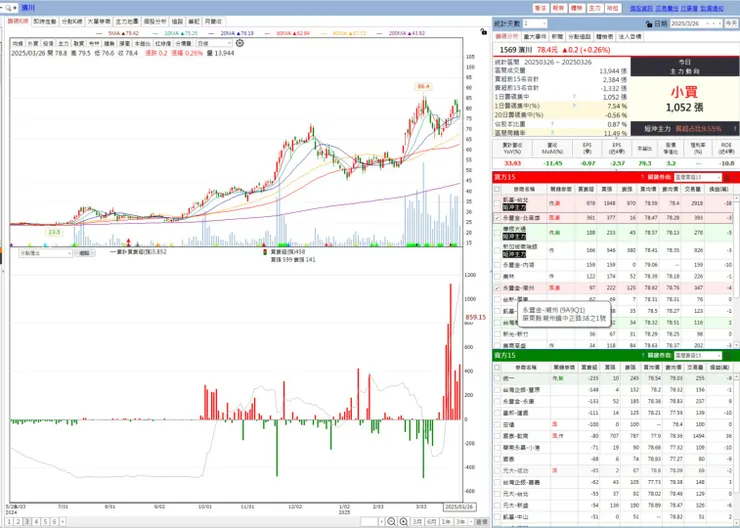The height and width of the screenshot is (528, 740).
Task: Uncheck the 永豐金-北高雄 row checkbox
Action: click(497, 218)
